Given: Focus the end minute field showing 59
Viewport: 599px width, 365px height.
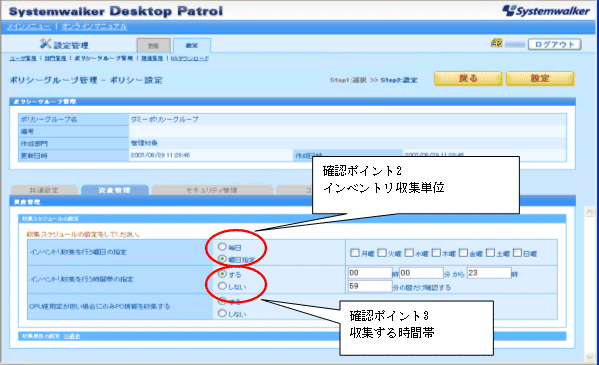Looking at the screenshot, I should point(370,286).
